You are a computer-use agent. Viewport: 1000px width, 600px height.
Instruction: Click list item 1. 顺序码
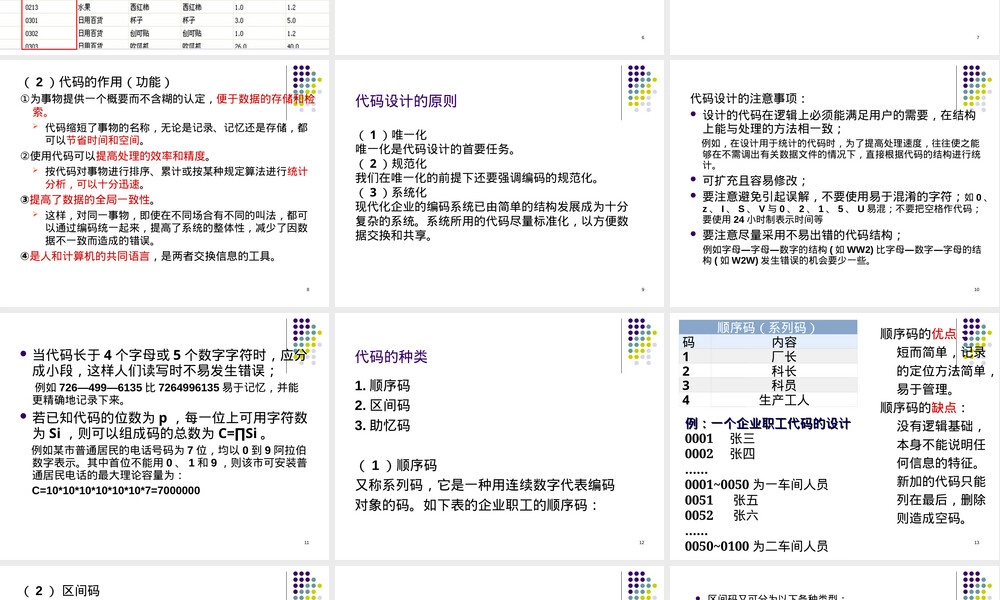[x=382, y=386]
